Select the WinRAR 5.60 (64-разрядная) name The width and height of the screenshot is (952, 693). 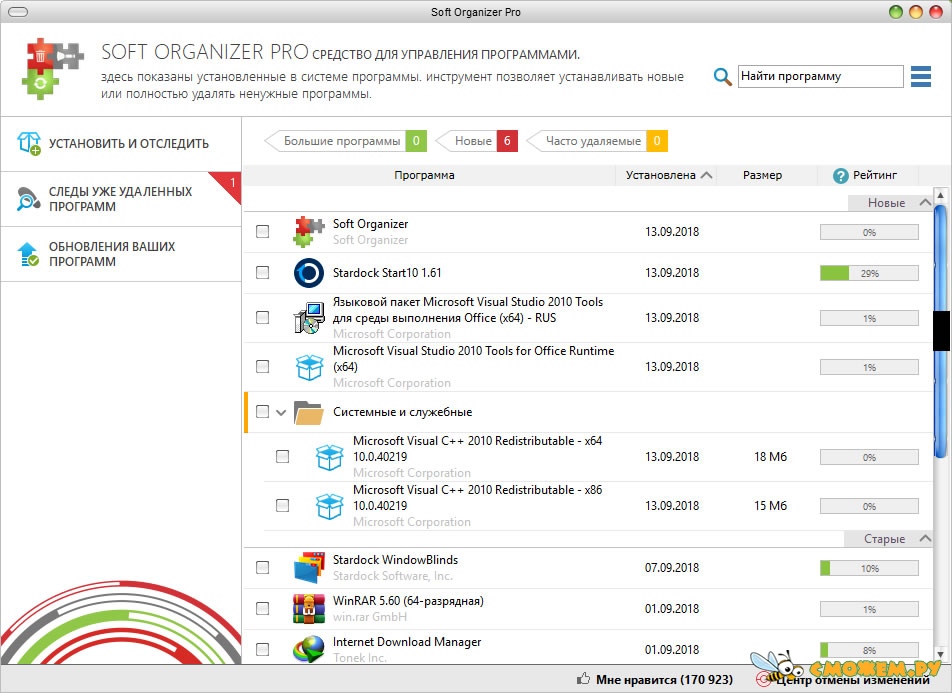coord(408,601)
